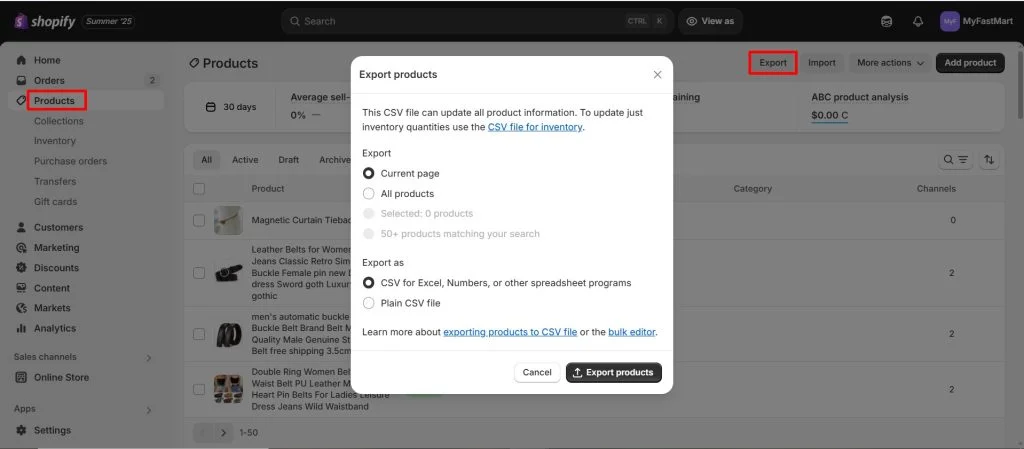
Task: Click the Discounts icon in sidebar
Action: (x=22, y=268)
